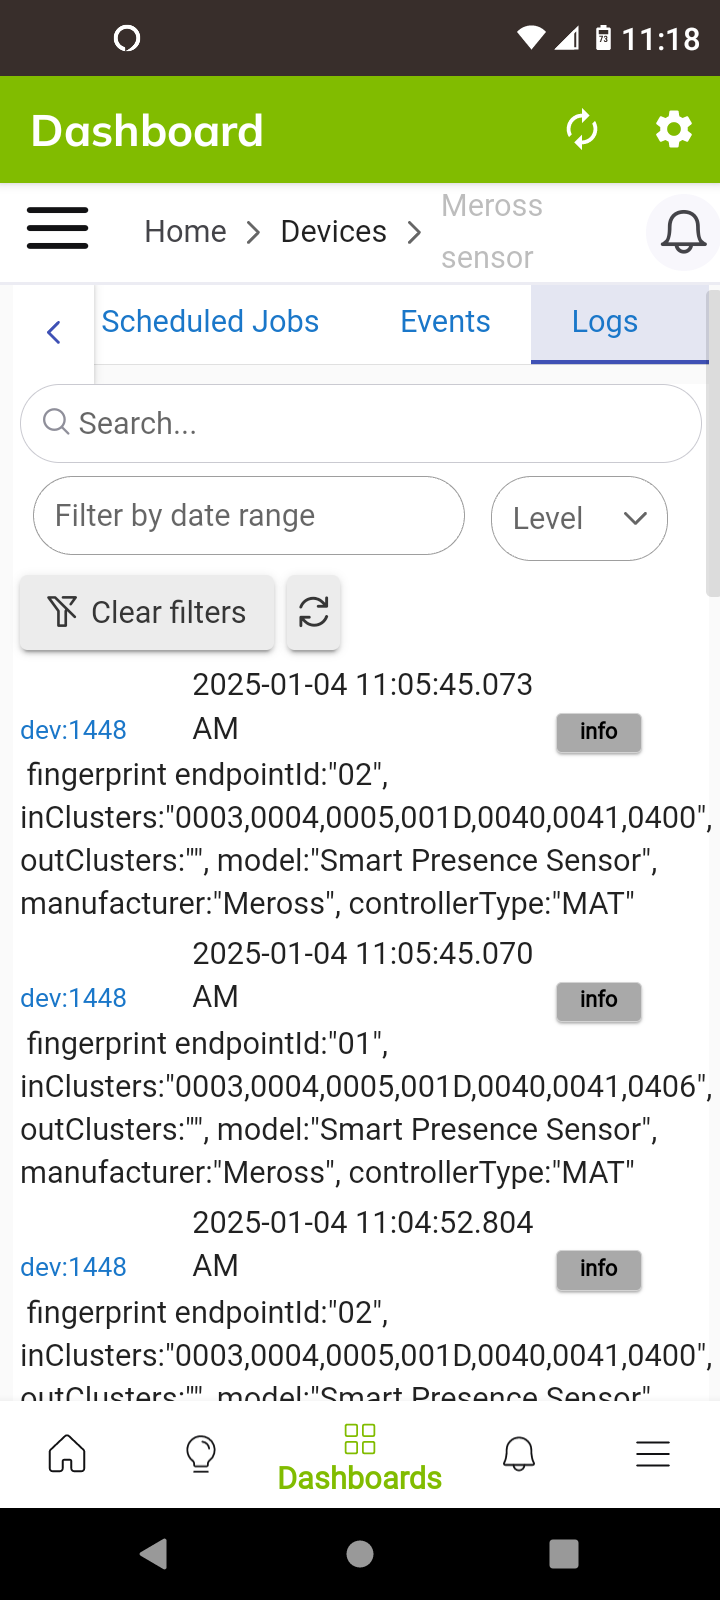Reload the logs using the small refresh icon

(x=313, y=612)
